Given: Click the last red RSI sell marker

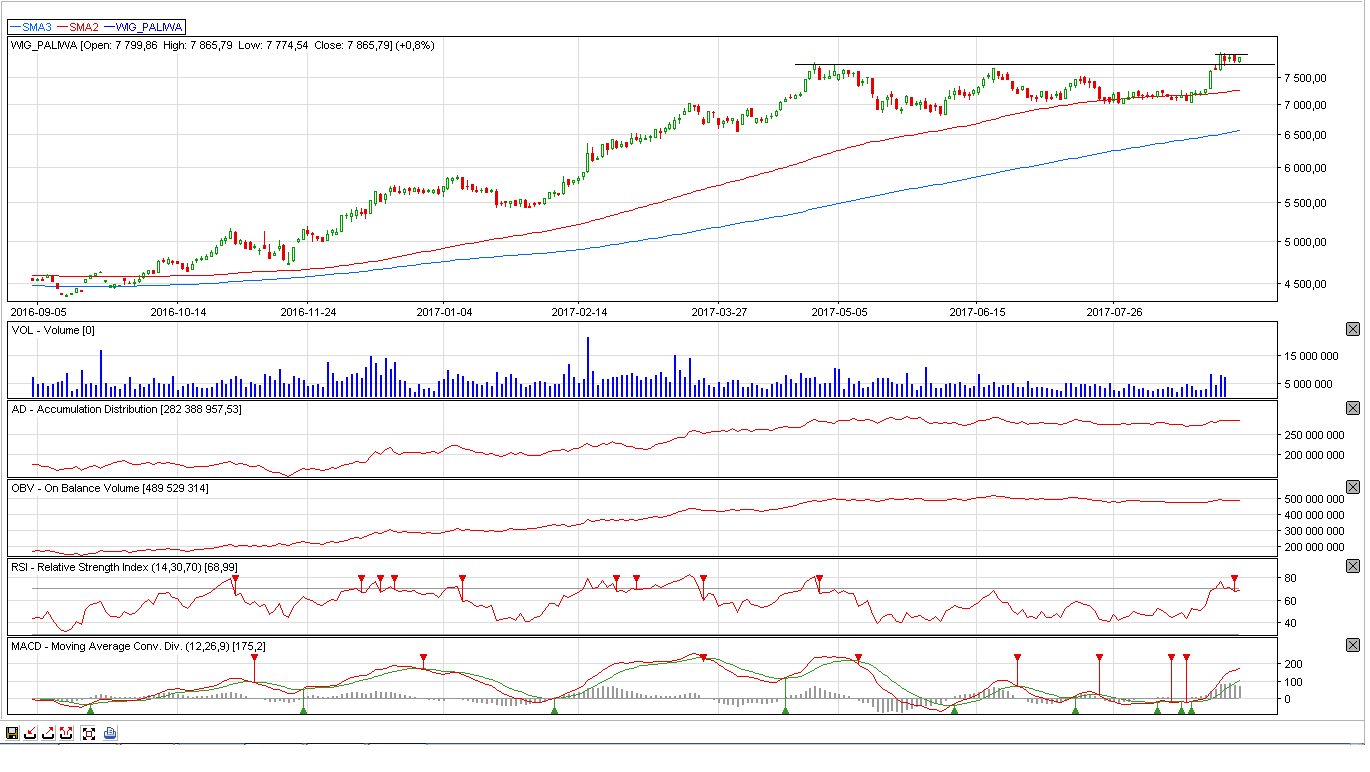Looking at the screenshot, I should click(x=1234, y=579).
